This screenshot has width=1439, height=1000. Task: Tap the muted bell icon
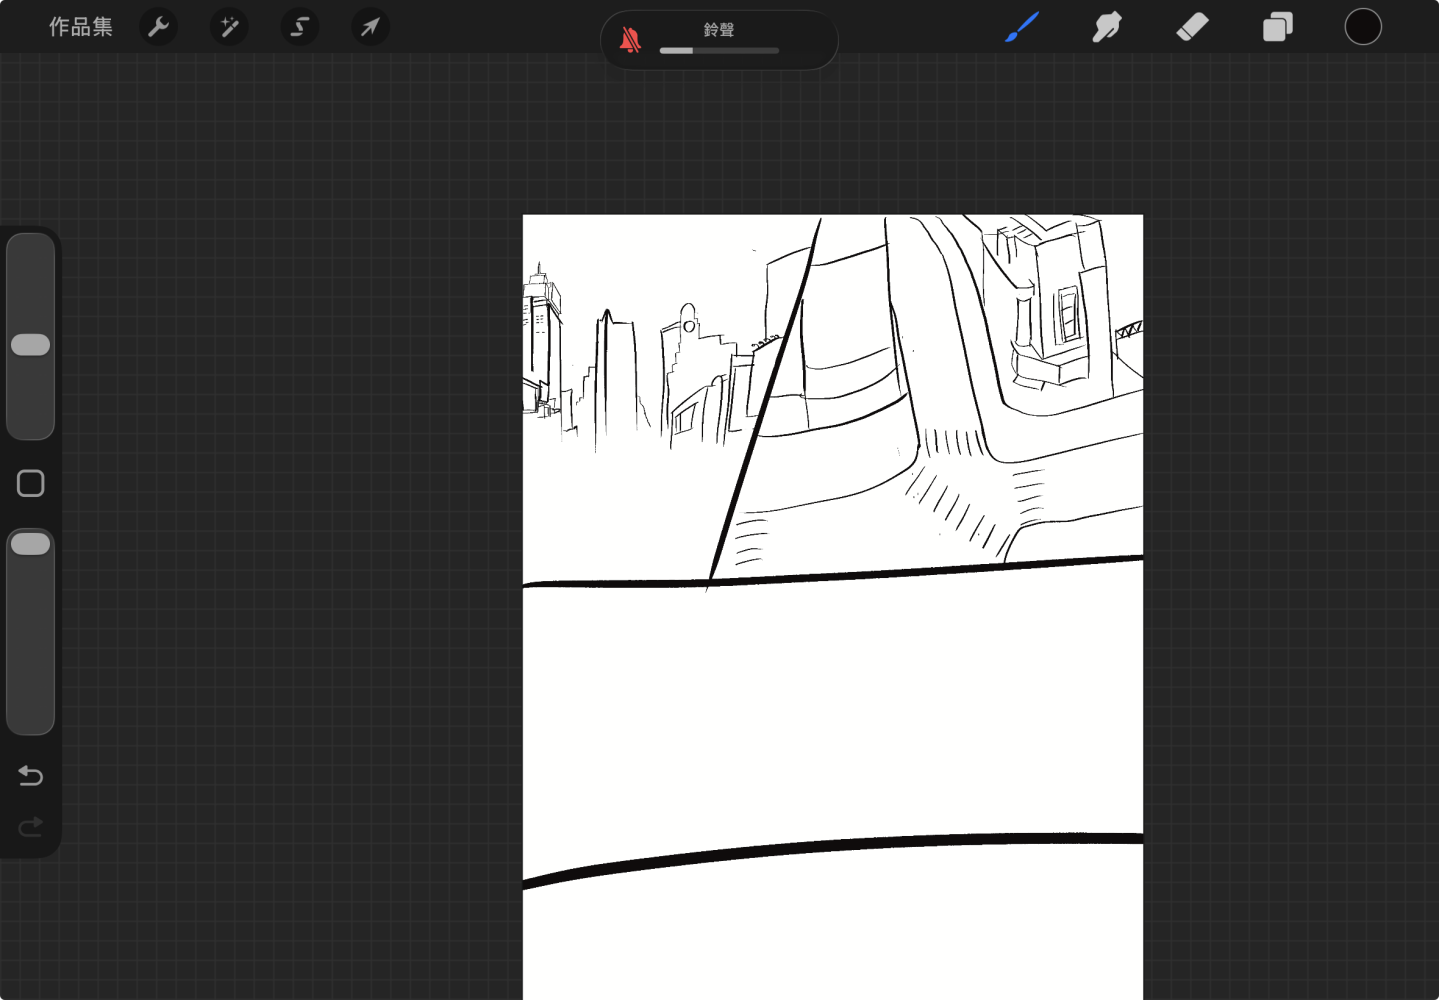click(x=630, y=40)
